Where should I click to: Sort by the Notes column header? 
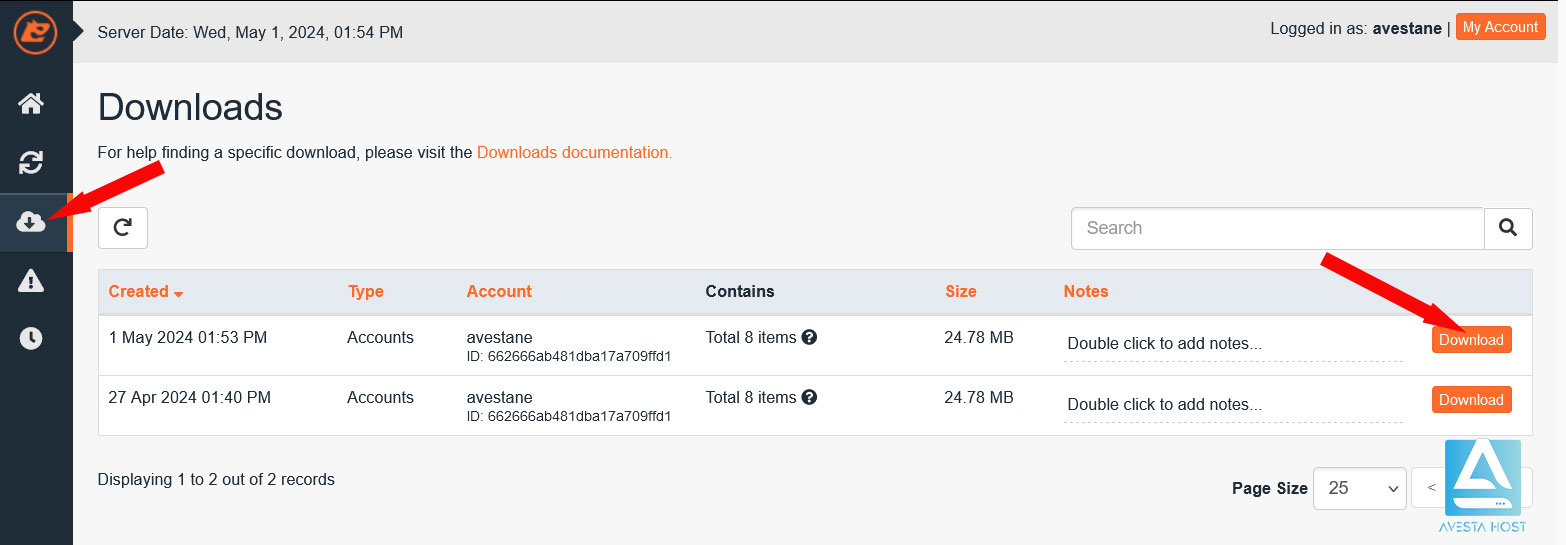pos(1086,292)
